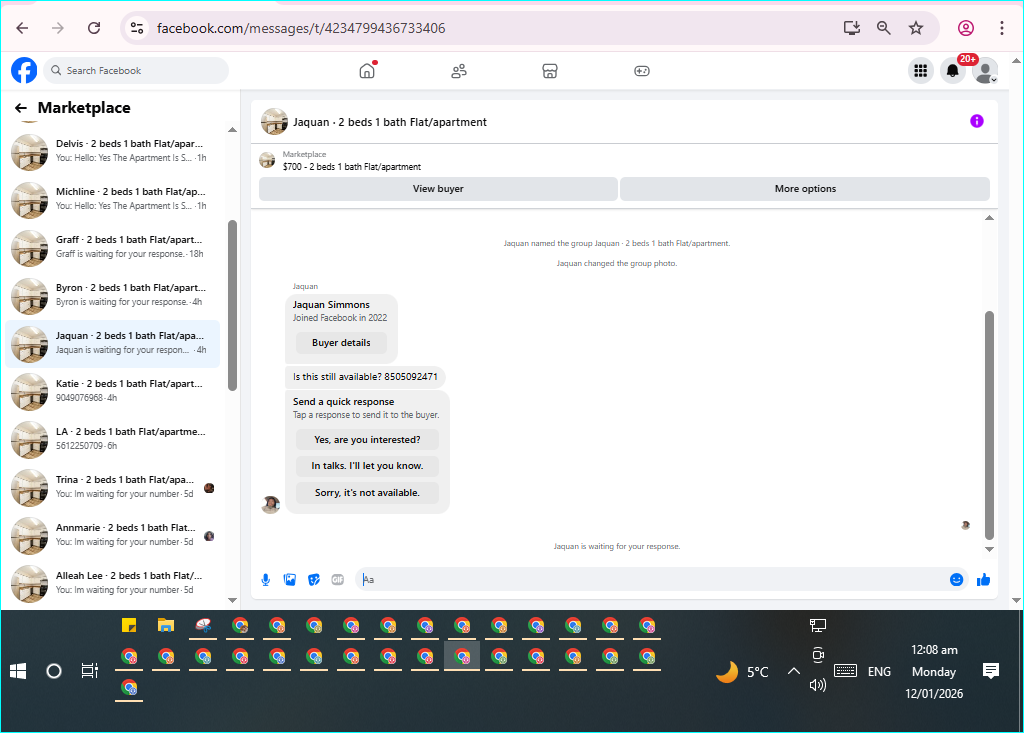Open the Facebook menu grid icon
This screenshot has width=1024, height=733.
pyautogui.click(x=921, y=71)
